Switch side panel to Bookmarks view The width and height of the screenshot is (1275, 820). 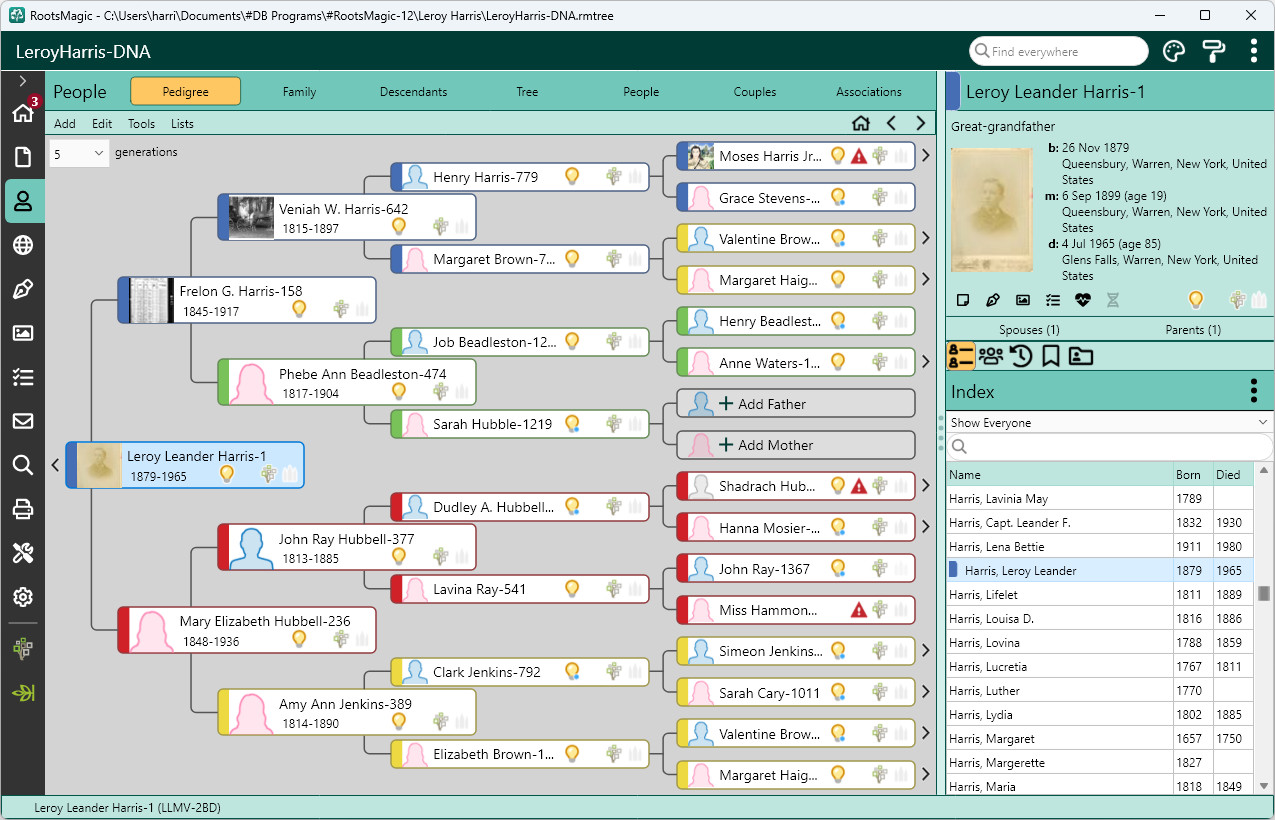pyautogui.click(x=1050, y=355)
